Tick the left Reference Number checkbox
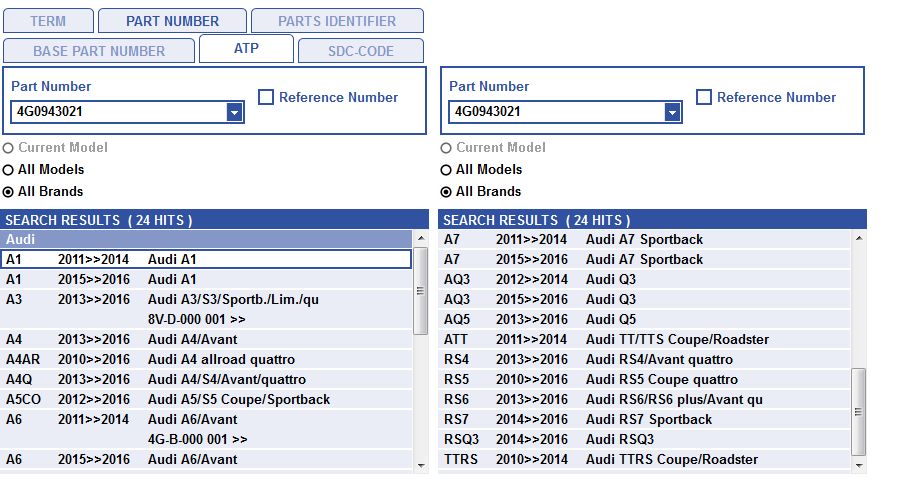The height and width of the screenshot is (488, 900). point(266,97)
